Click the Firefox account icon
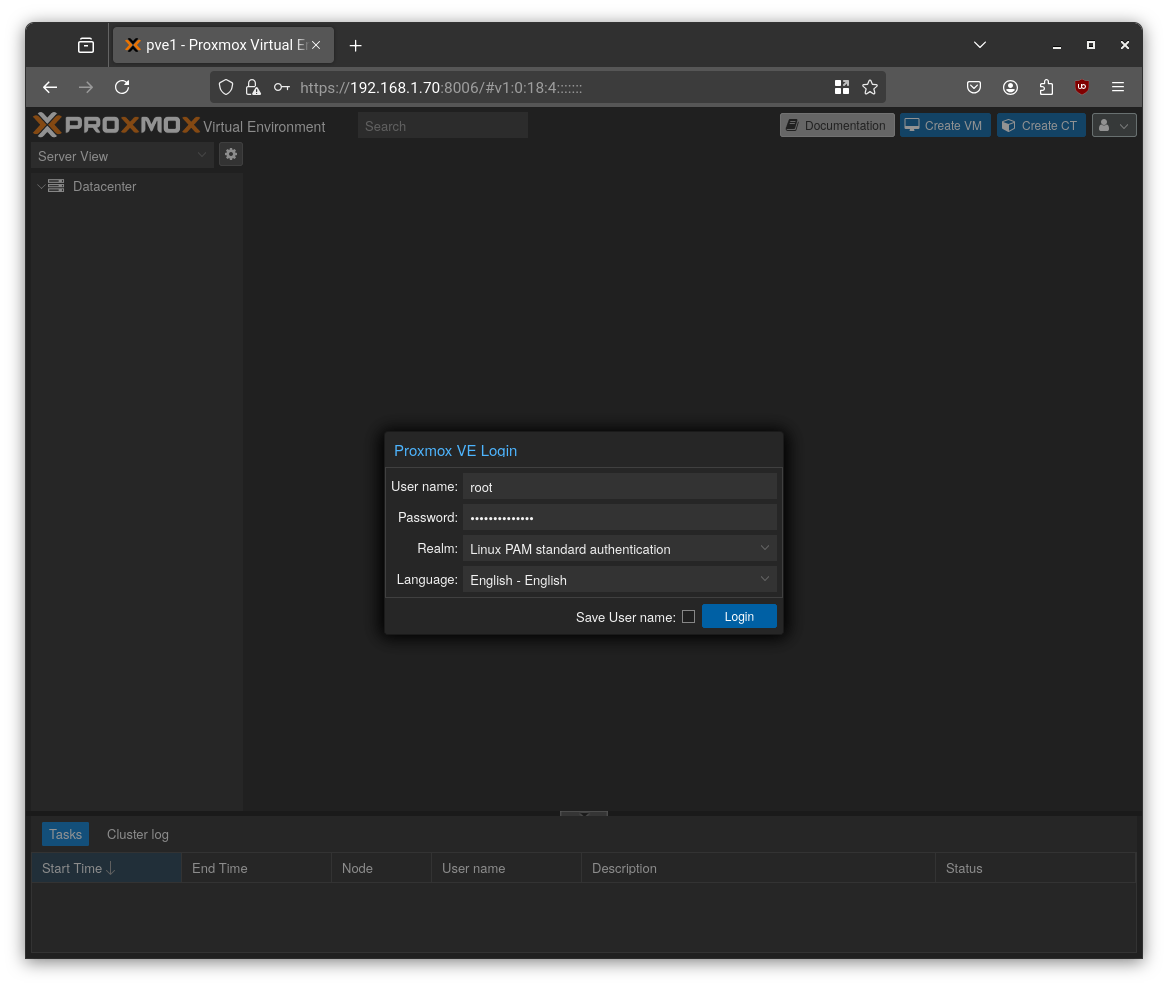This screenshot has width=1168, height=987. (1011, 87)
